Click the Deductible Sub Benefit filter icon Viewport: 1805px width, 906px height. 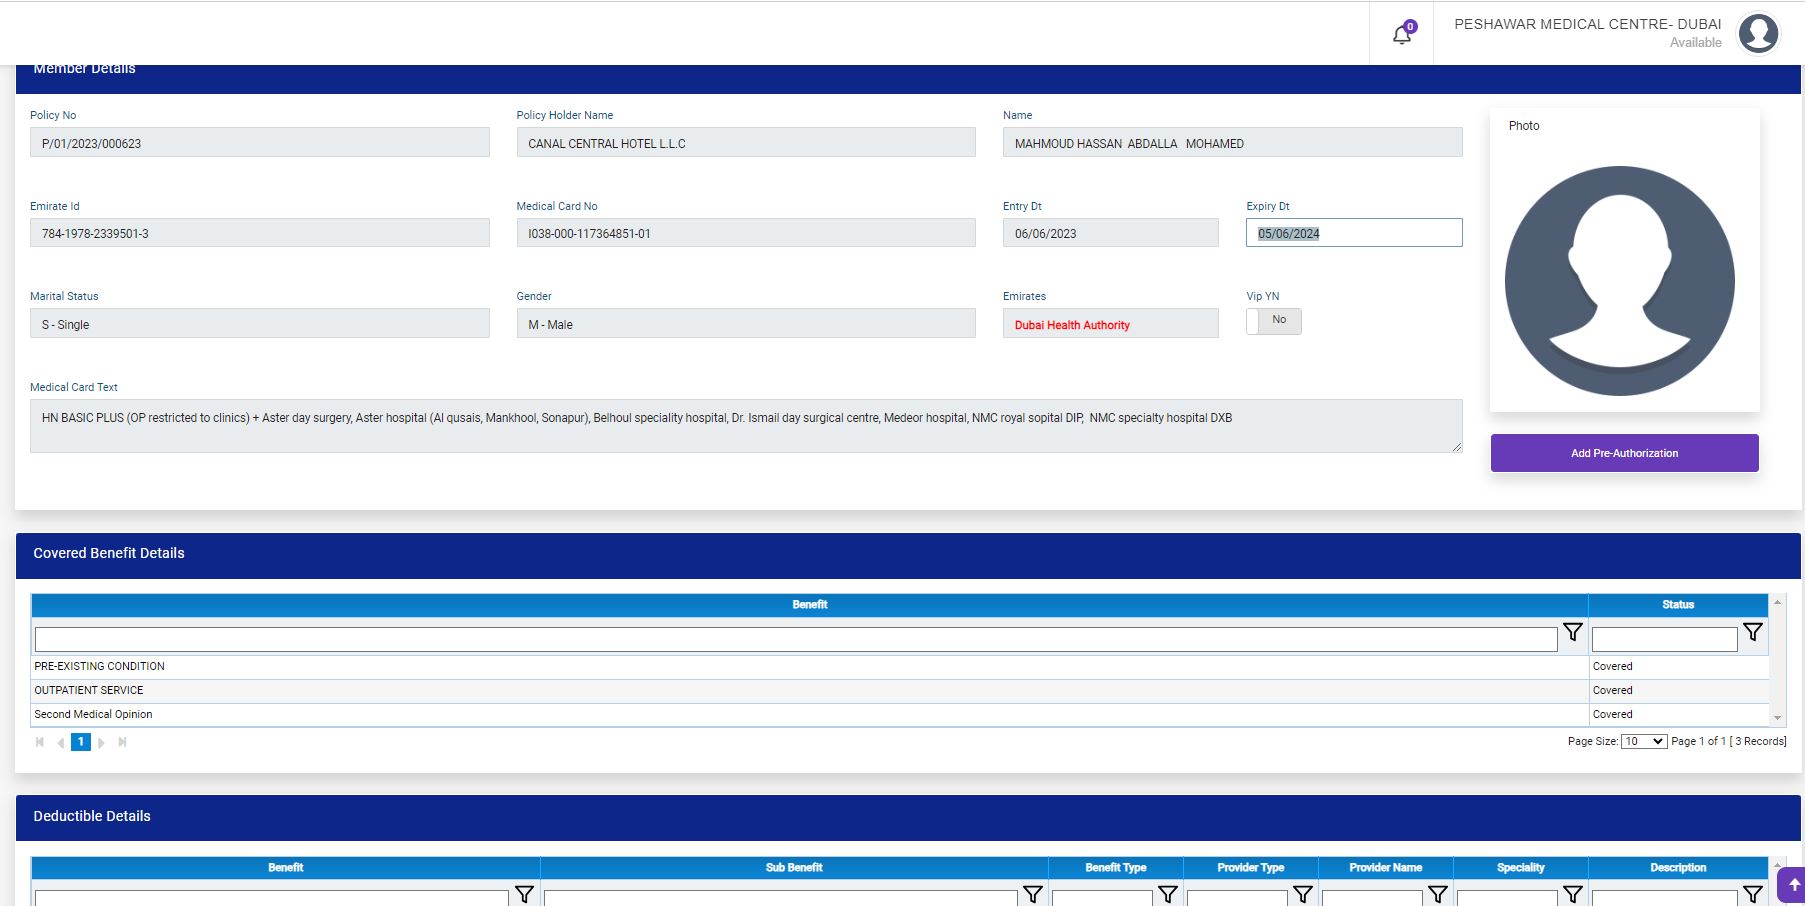(1032, 894)
